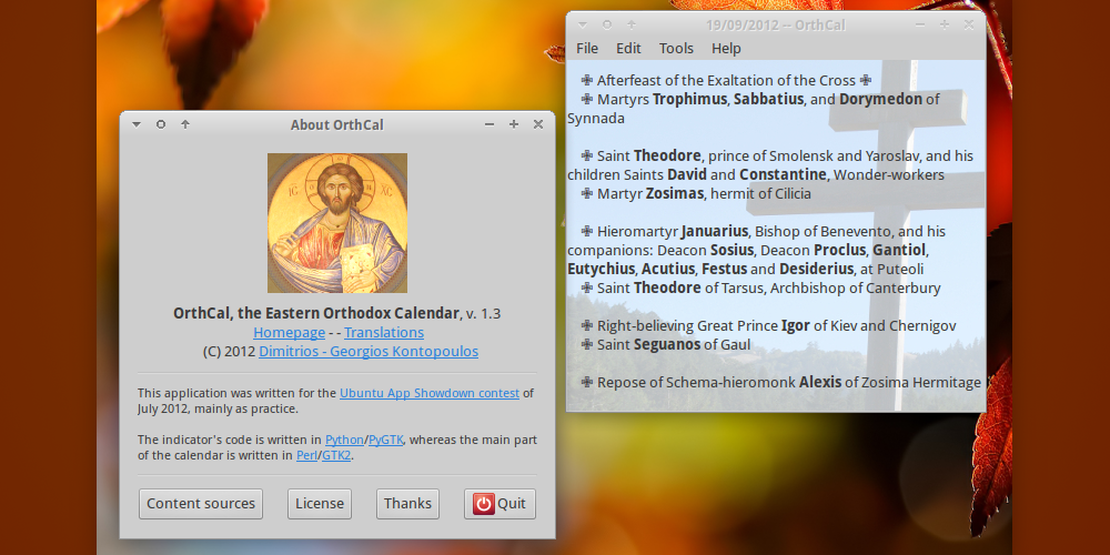Click the Thanks button
The height and width of the screenshot is (555, 1110).
coord(408,503)
